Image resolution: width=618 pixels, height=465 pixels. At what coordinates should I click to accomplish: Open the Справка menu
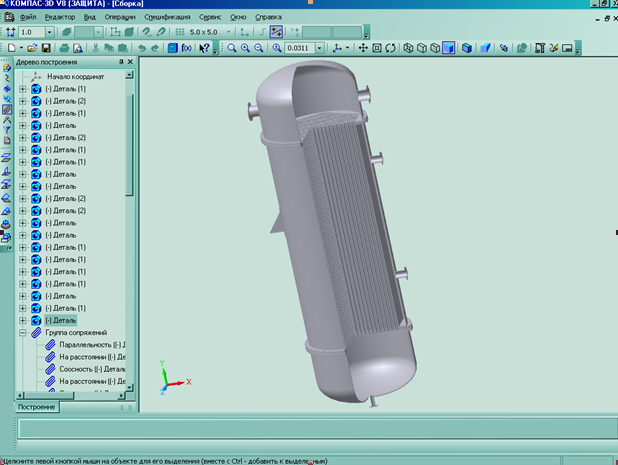coord(268,17)
